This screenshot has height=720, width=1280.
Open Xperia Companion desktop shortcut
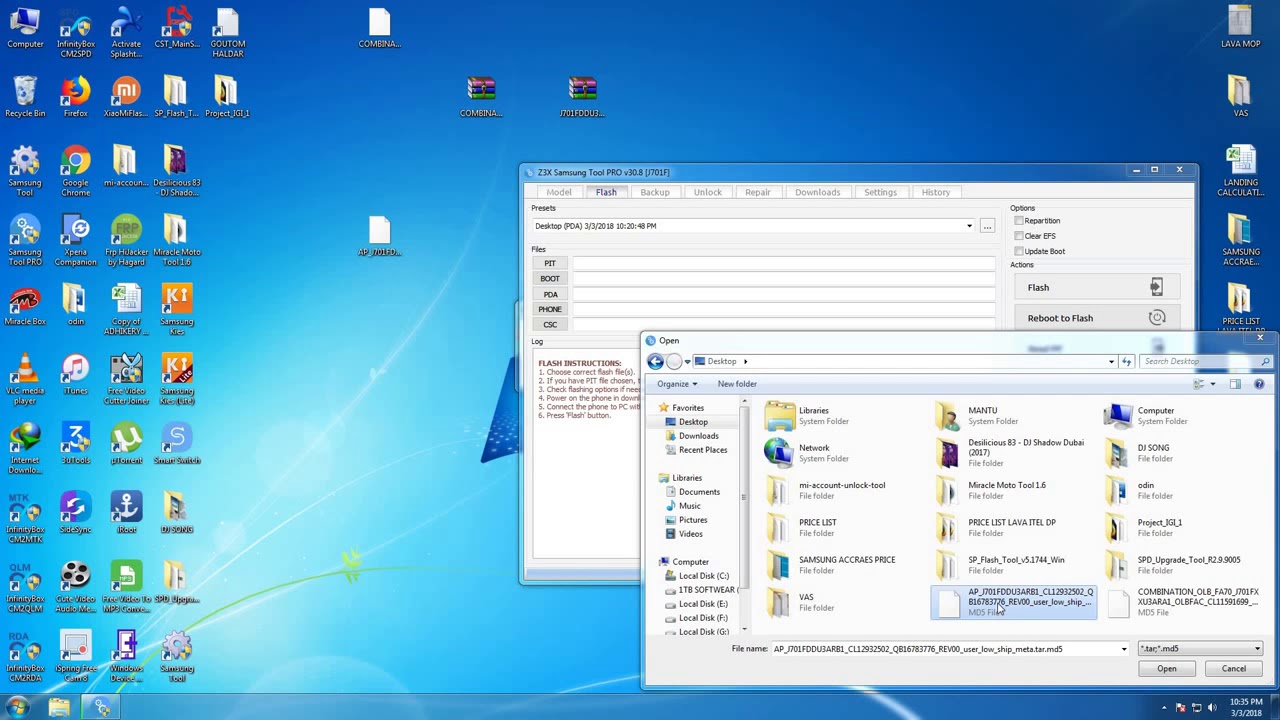(x=75, y=240)
